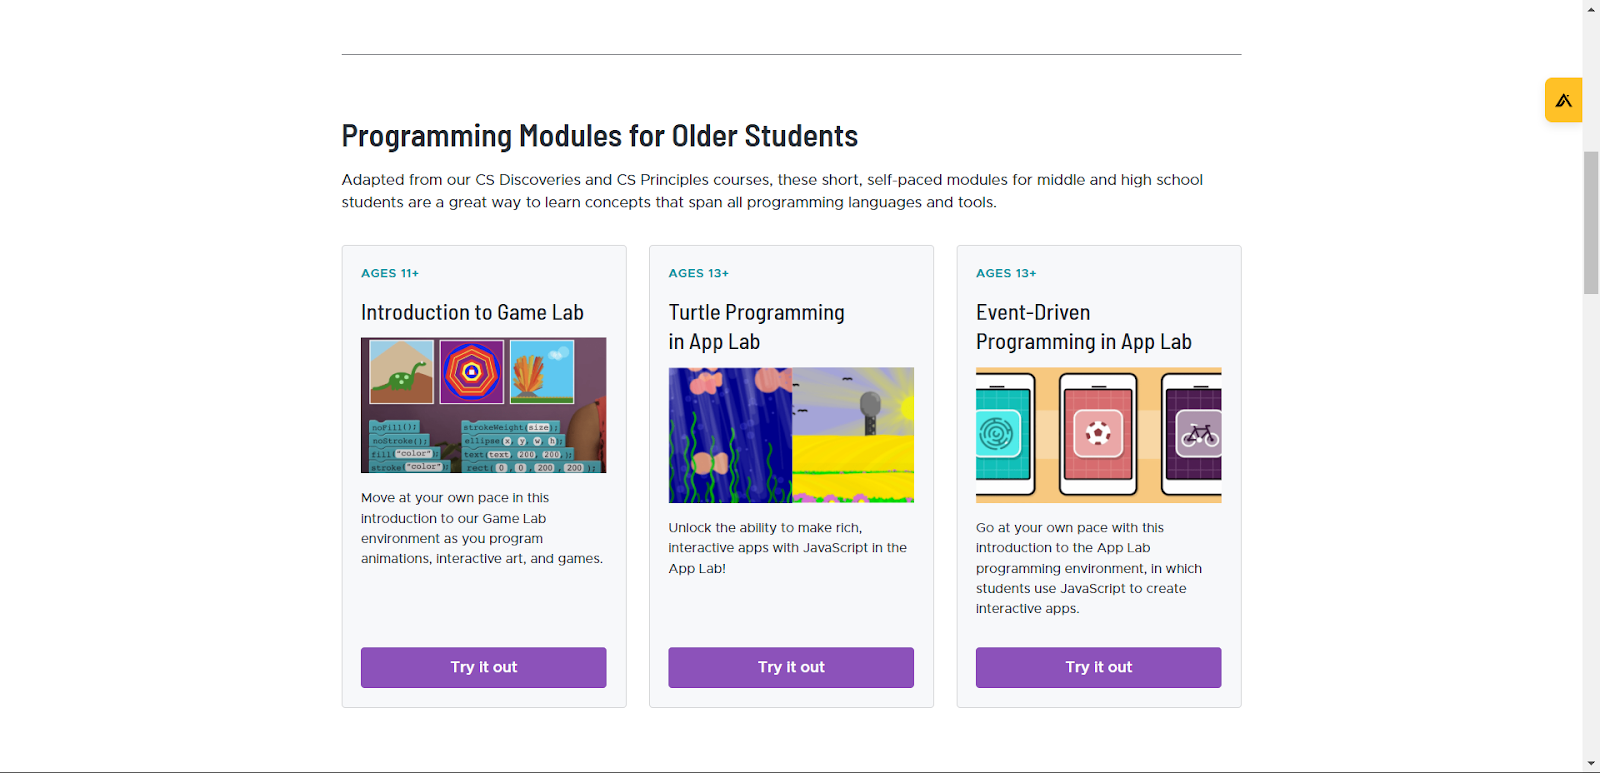Select Event-Driven Programming in App Lab heading
The width and height of the screenshot is (1600, 773).
[1083, 327]
